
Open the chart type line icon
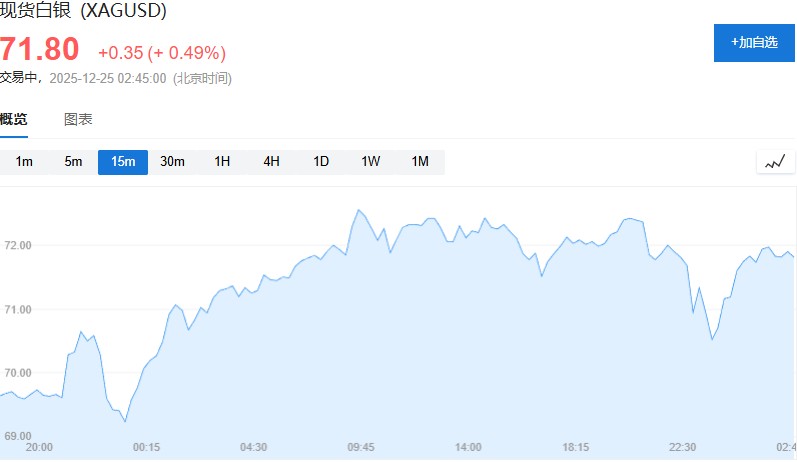point(775,162)
